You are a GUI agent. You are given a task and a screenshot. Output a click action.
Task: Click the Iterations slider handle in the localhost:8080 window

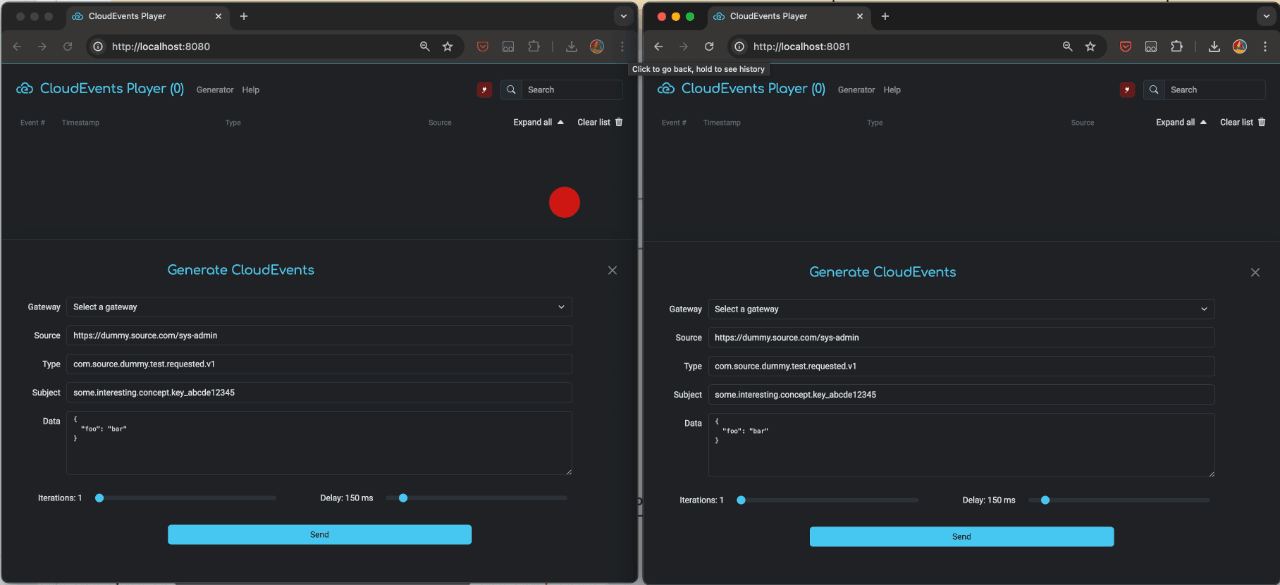tap(99, 498)
